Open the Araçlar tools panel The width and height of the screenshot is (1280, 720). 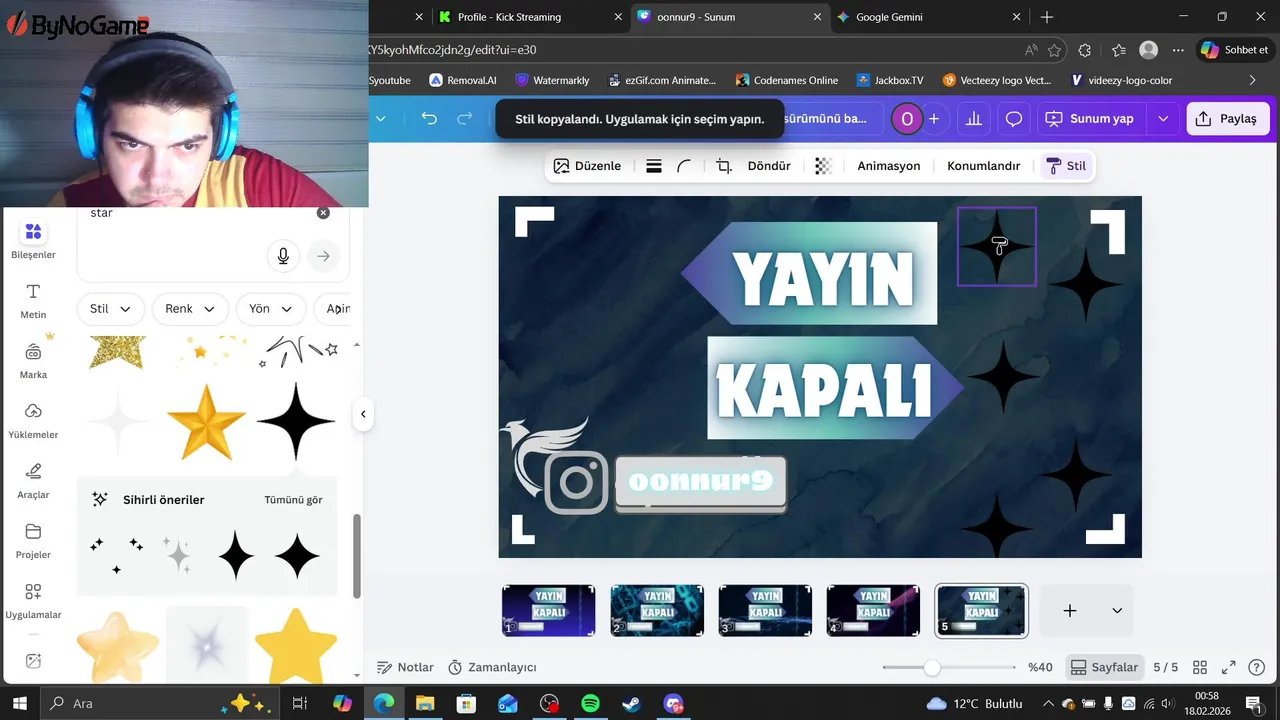pyautogui.click(x=33, y=480)
